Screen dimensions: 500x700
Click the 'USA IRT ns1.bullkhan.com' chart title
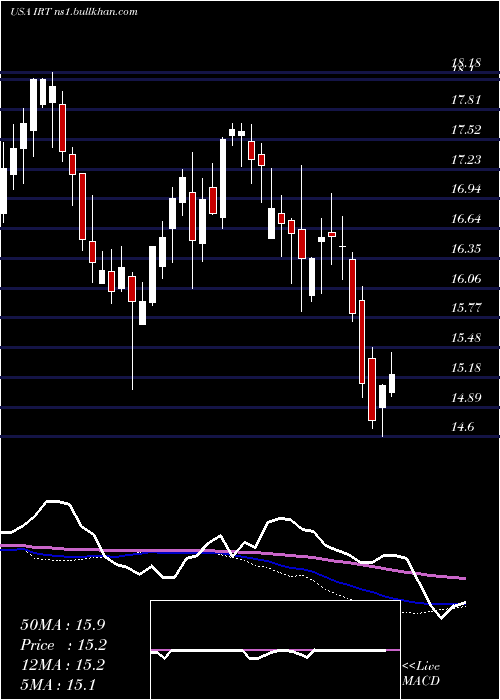74,12
